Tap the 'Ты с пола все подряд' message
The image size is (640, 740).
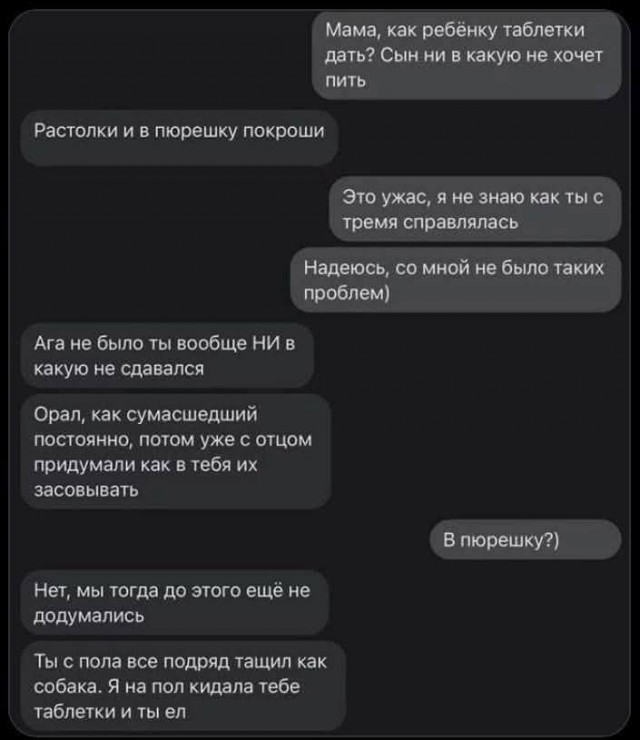(x=183, y=686)
